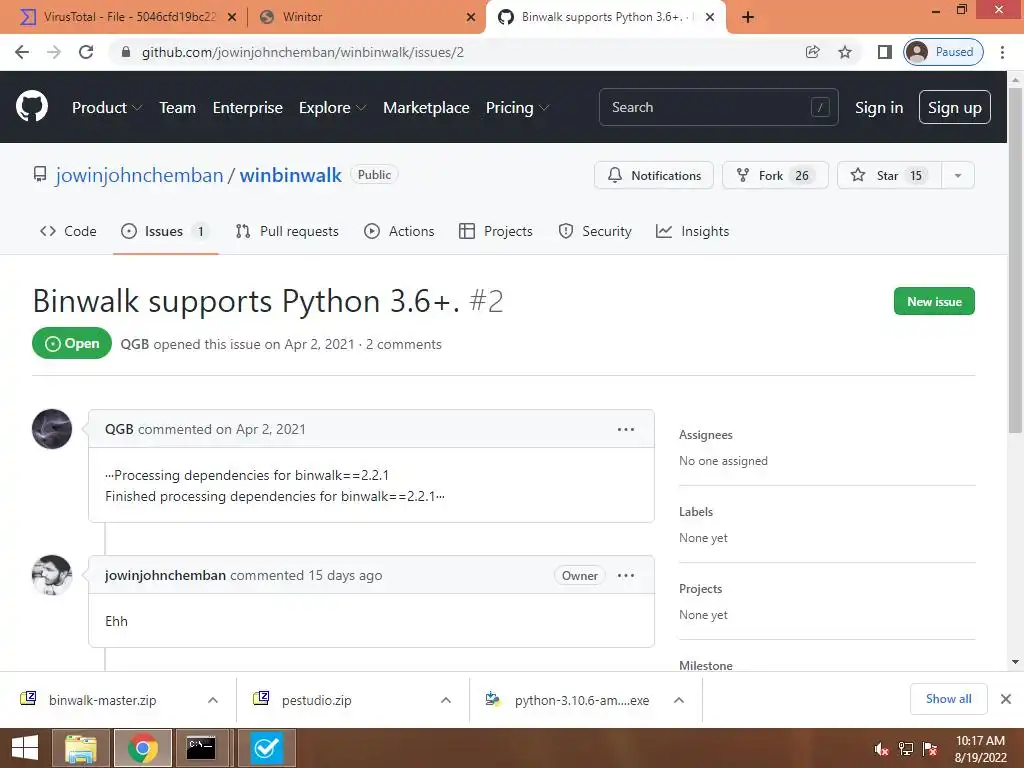Click the site info lock icon
The width and height of the screenshot is (1024, 768).
[x=126, y=52]
